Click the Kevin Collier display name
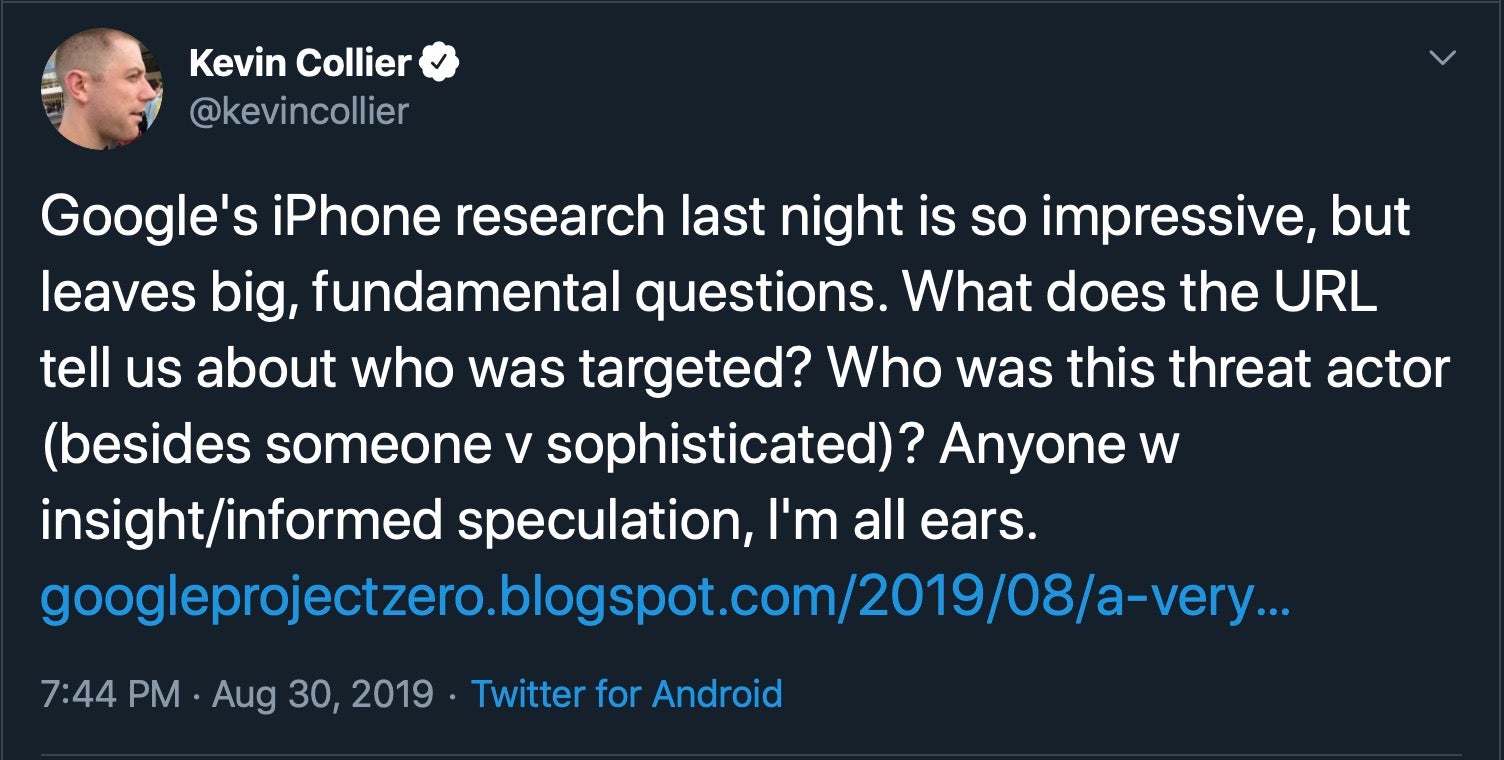Screen dimensions: 1504x760 click(x=300, y=64)
